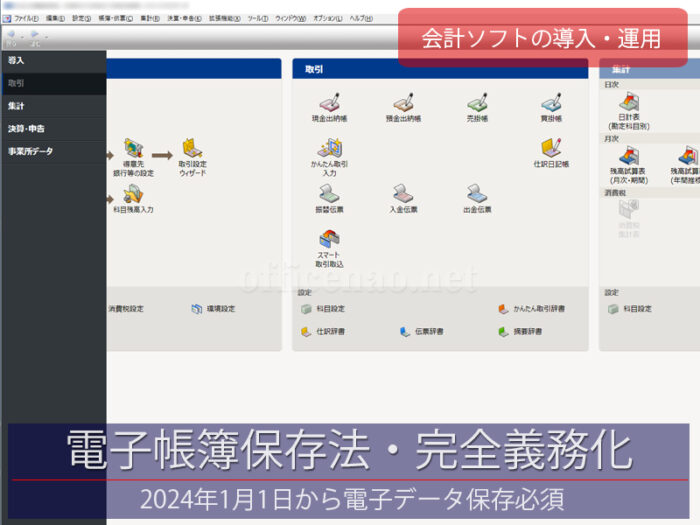Open the ウィンドウ menu
Viewport: 700px width, 525px height.
[290, 18]
